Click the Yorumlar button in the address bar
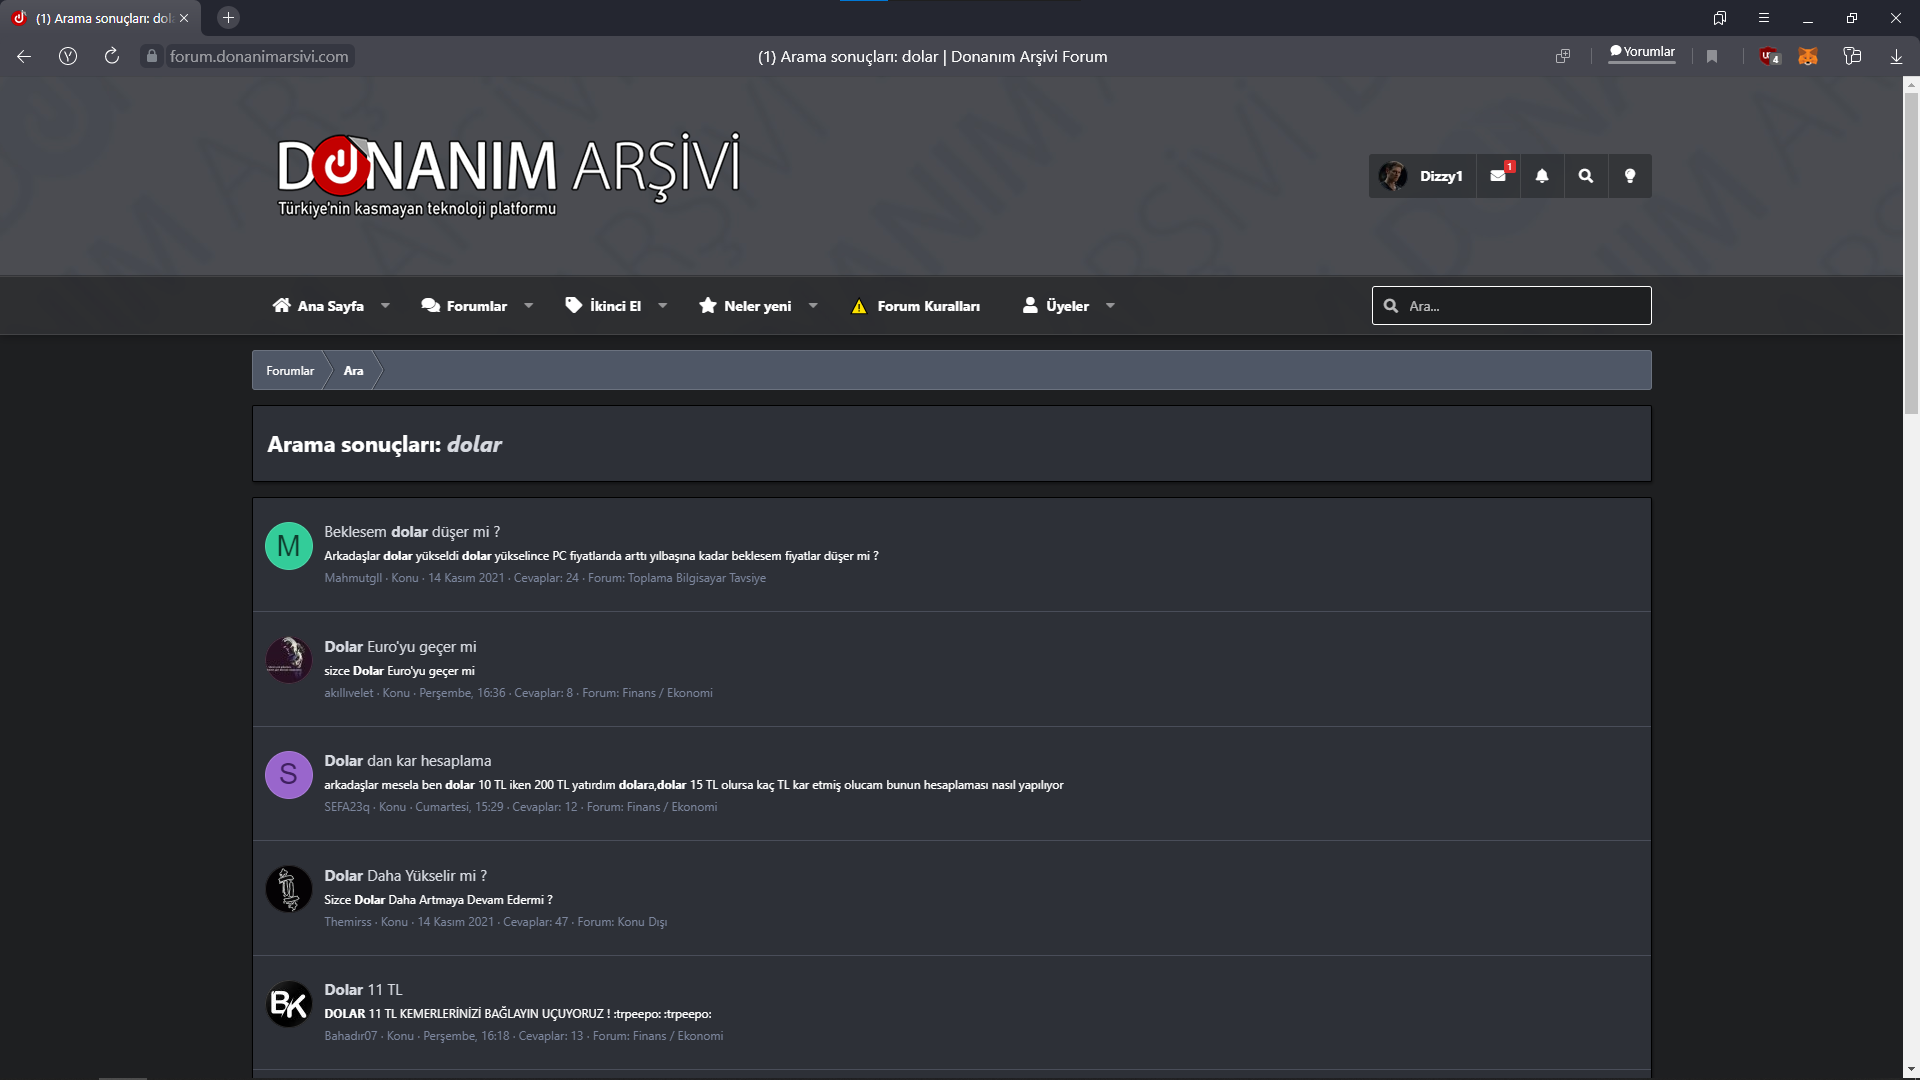This screenshot has width=1920, height=1080. click(x=1642, y=53)
